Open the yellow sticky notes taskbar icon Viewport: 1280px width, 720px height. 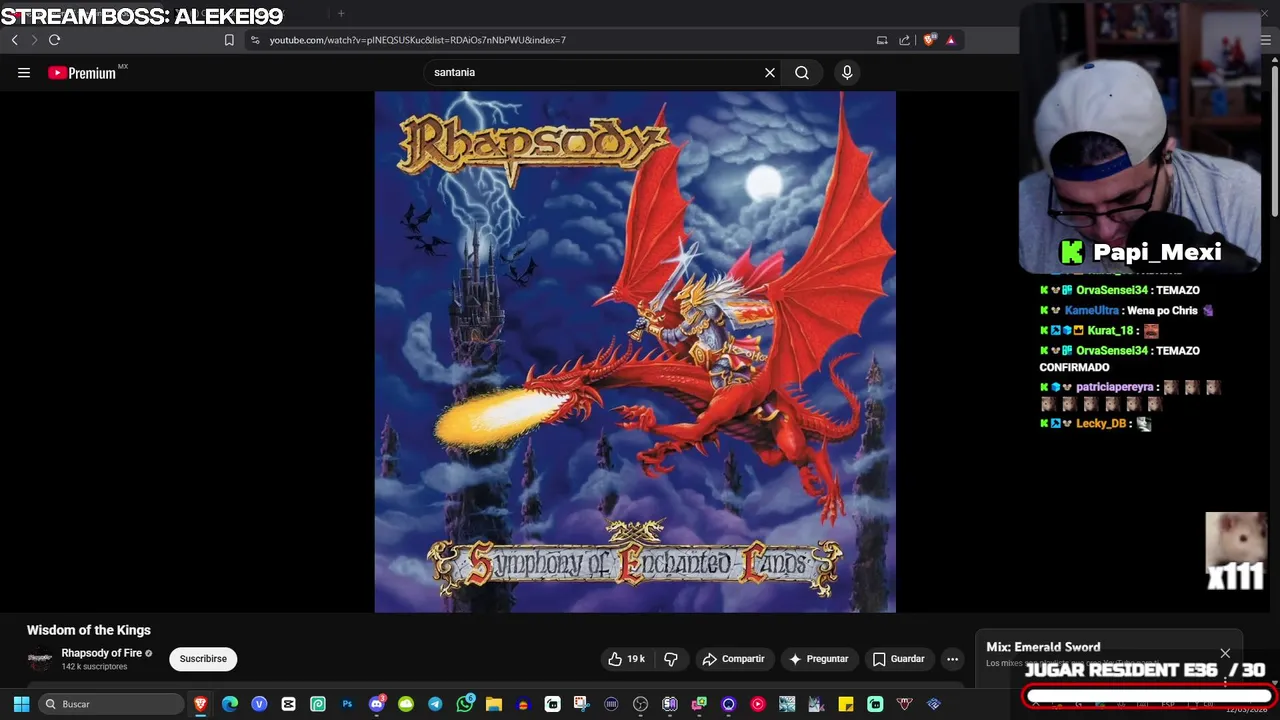(x=846, y=704)
